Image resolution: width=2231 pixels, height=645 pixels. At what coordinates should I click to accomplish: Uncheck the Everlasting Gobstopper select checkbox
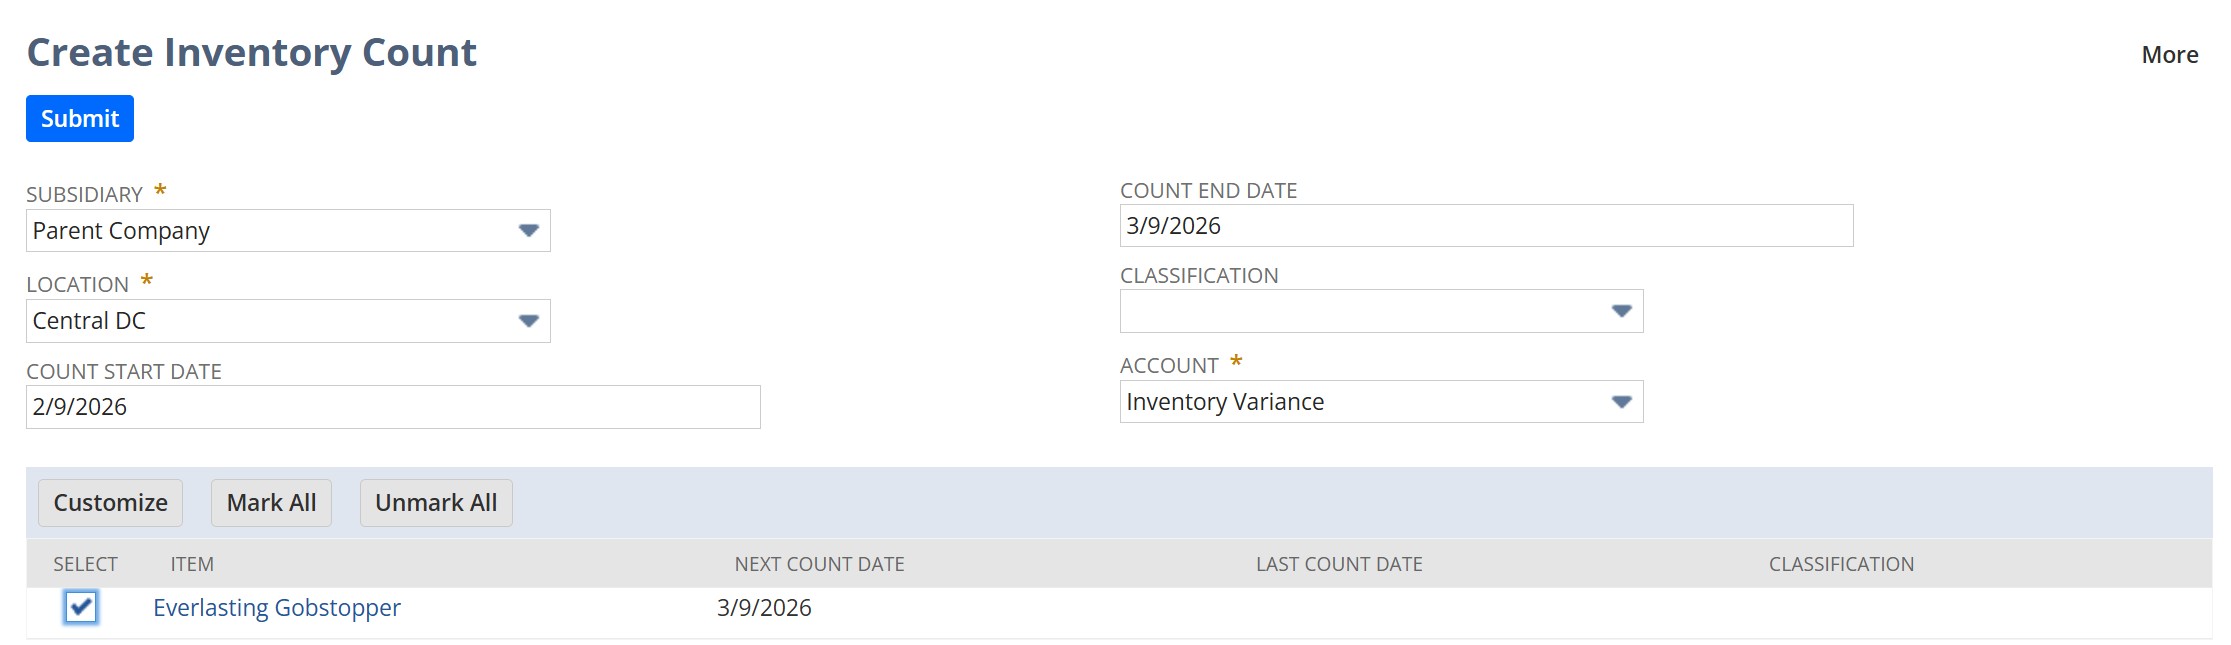click(x=81, y=607)
